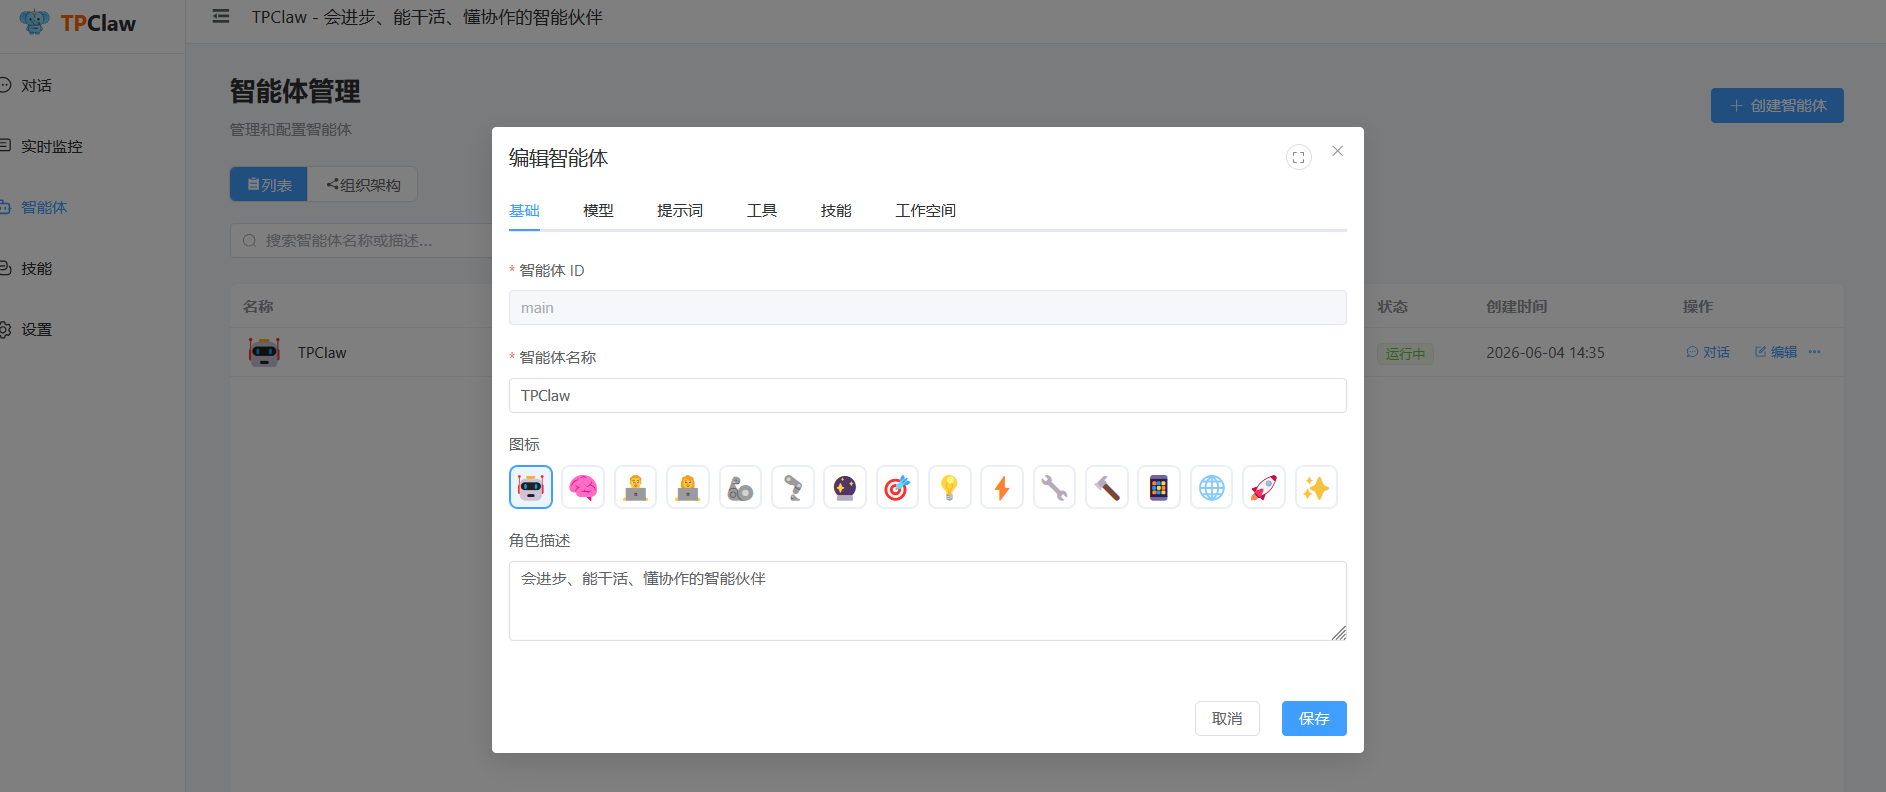Click the TPClaw name in table row

[322, 353]
